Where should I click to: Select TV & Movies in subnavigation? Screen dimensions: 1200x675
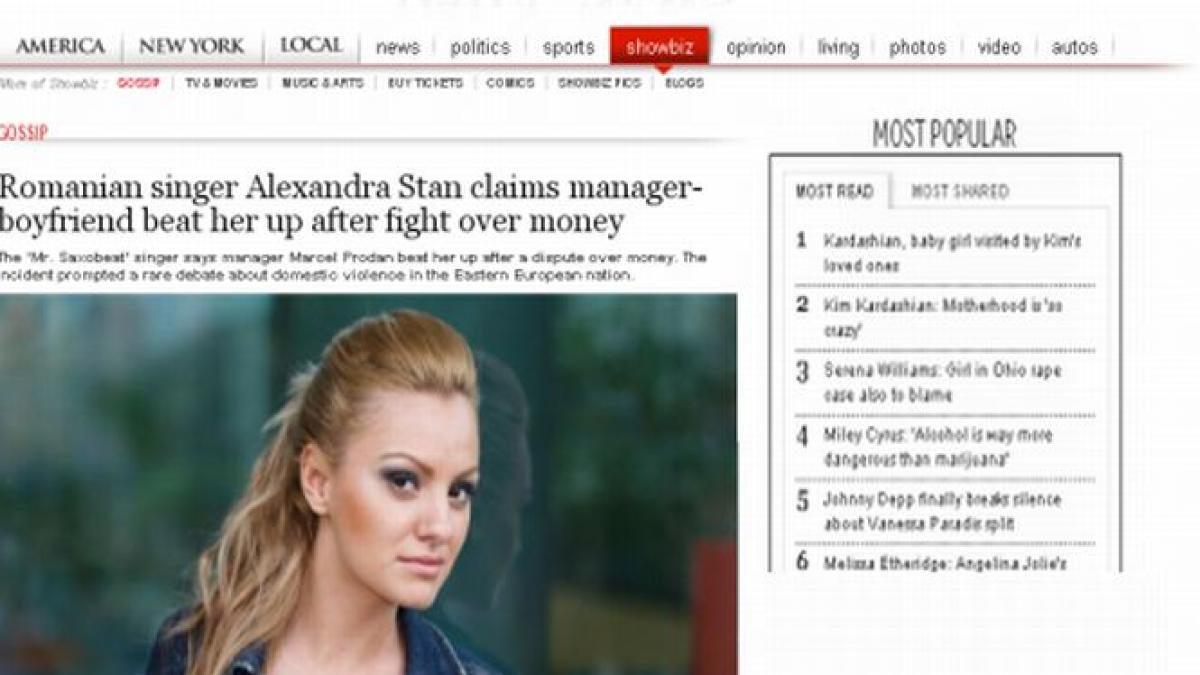click(x=221, y=83)
